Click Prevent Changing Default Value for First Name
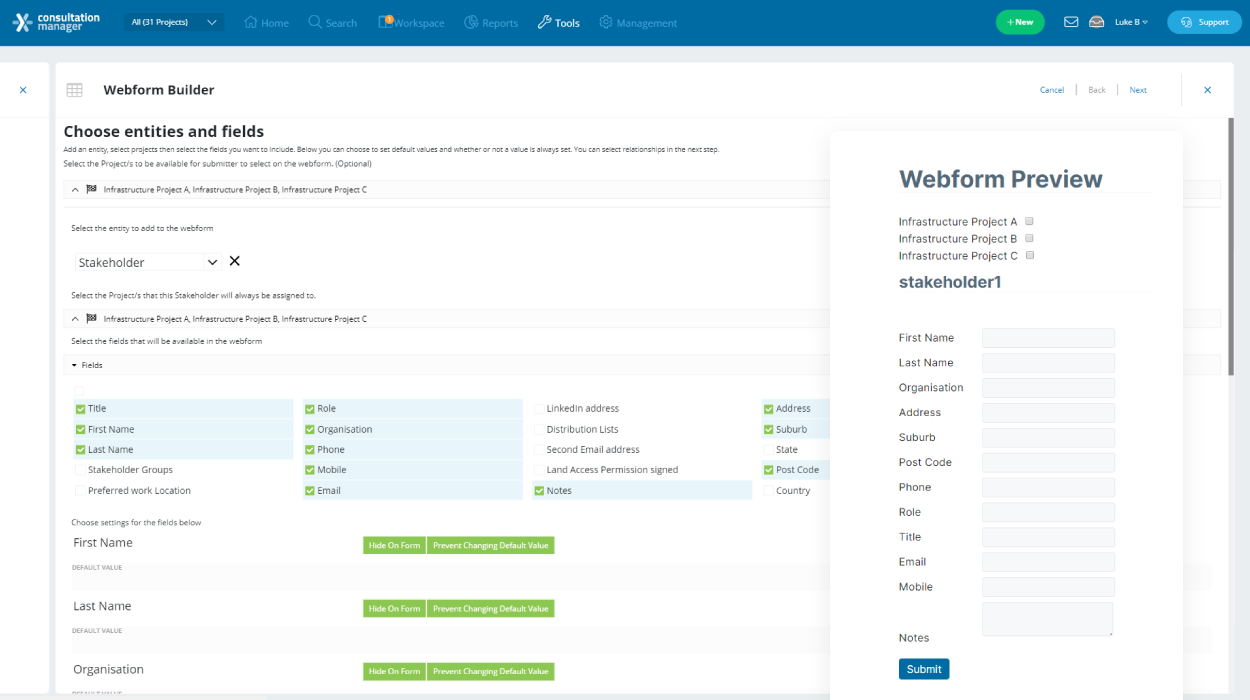1250x700 pixels. [490, 545]
